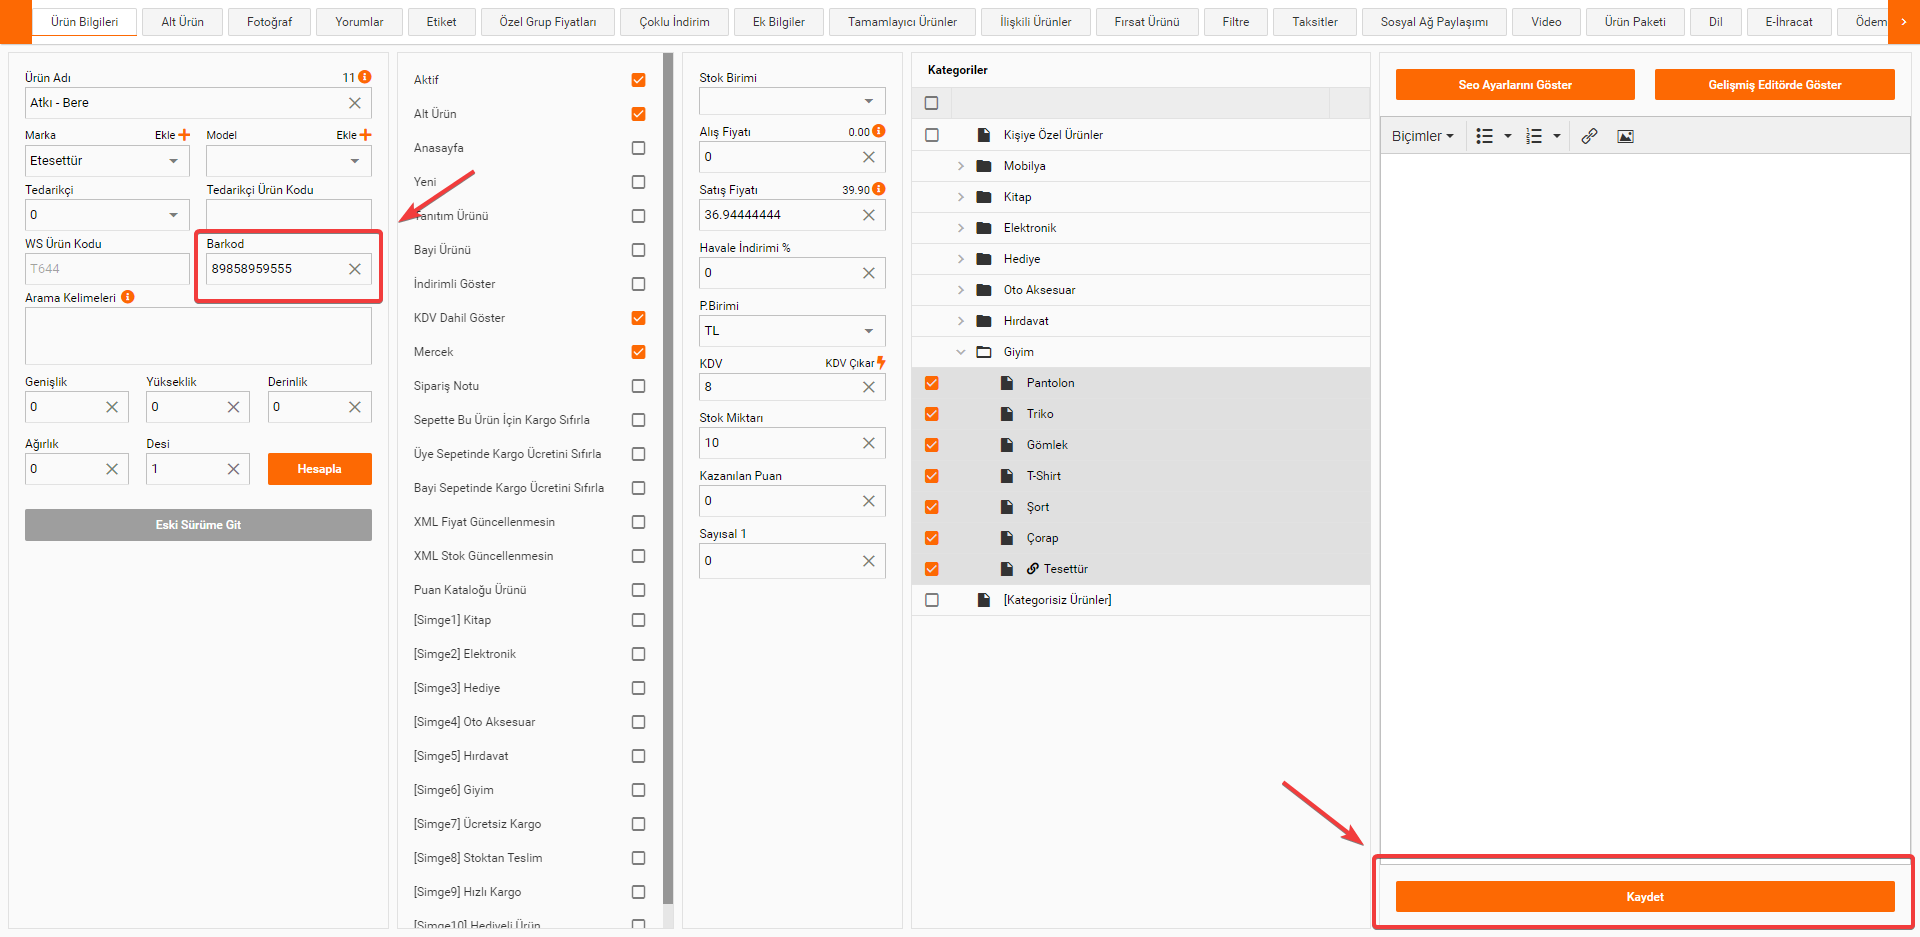Add new Marka with plus icon
1920x937 pixels.
coord(184,135)
